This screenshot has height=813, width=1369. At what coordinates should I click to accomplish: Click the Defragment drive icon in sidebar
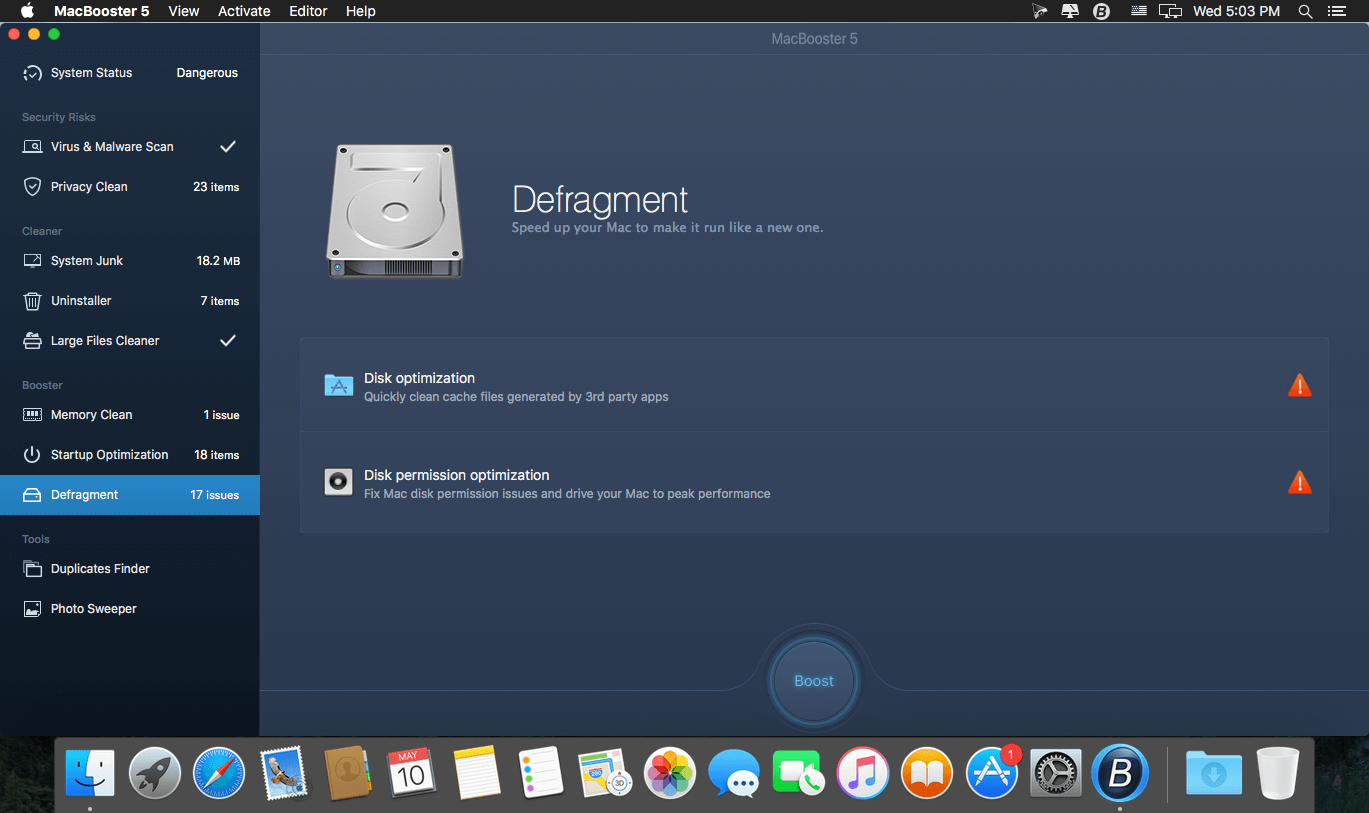[33, 495]
